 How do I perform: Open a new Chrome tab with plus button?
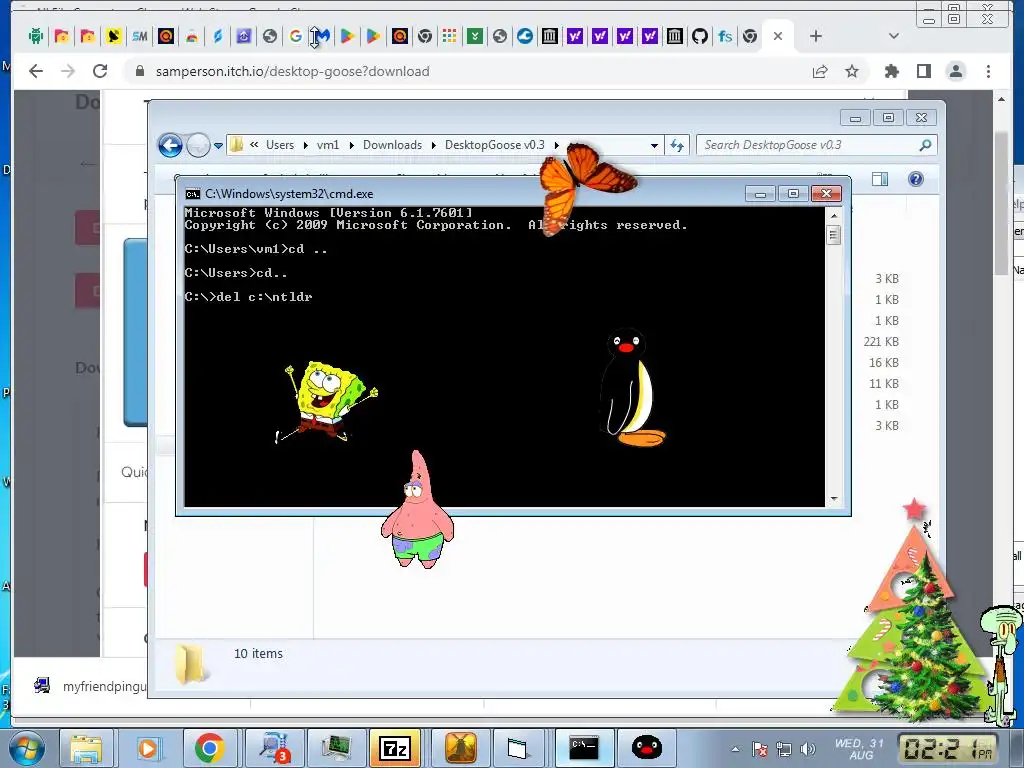[x=816, y=37]
